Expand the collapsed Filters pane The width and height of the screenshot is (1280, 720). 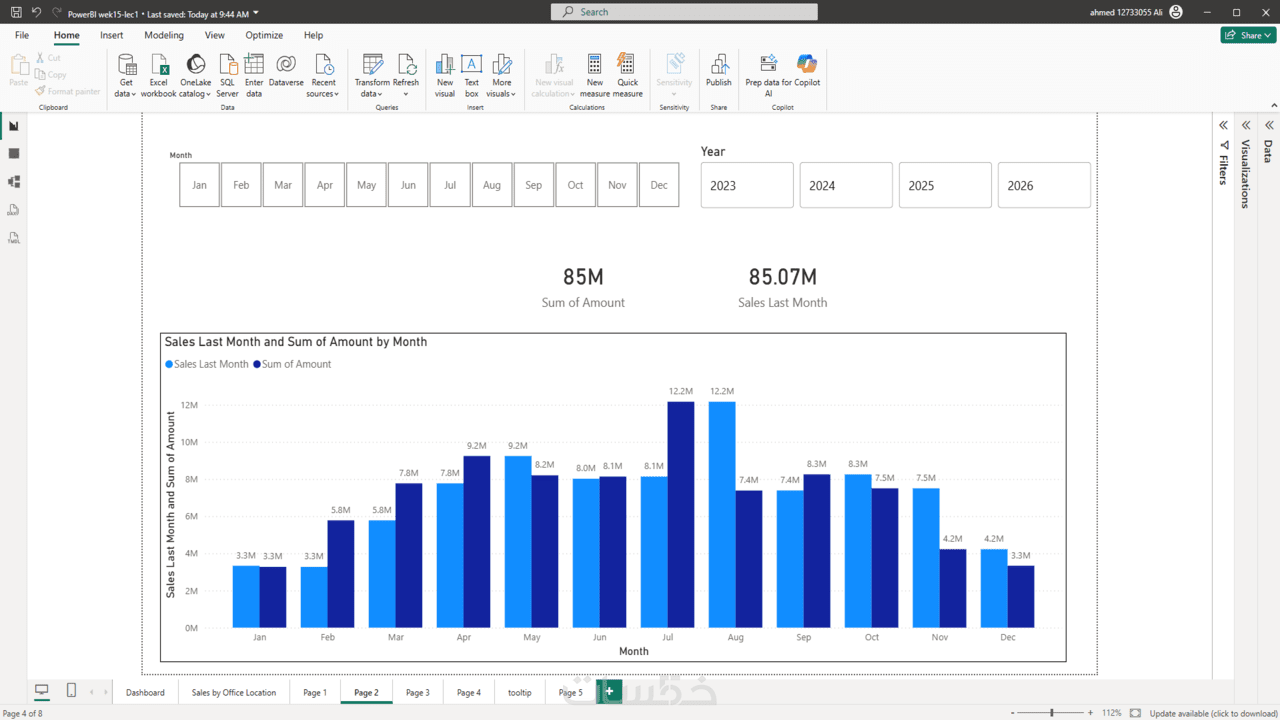(x=1223, y=126)
